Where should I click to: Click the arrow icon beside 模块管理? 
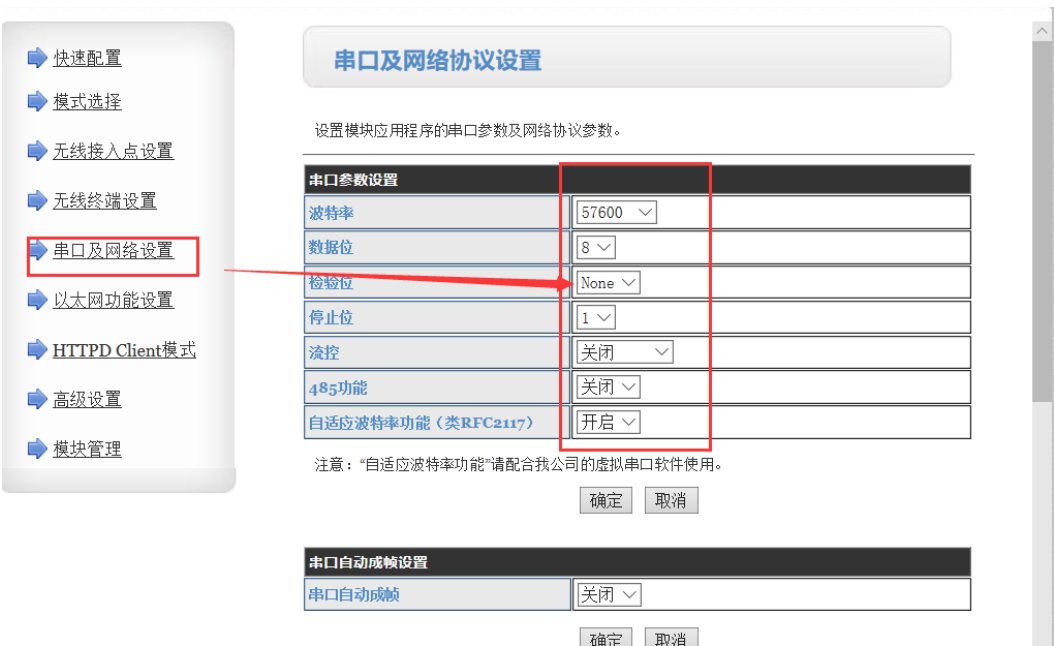(x=37, y=448)
